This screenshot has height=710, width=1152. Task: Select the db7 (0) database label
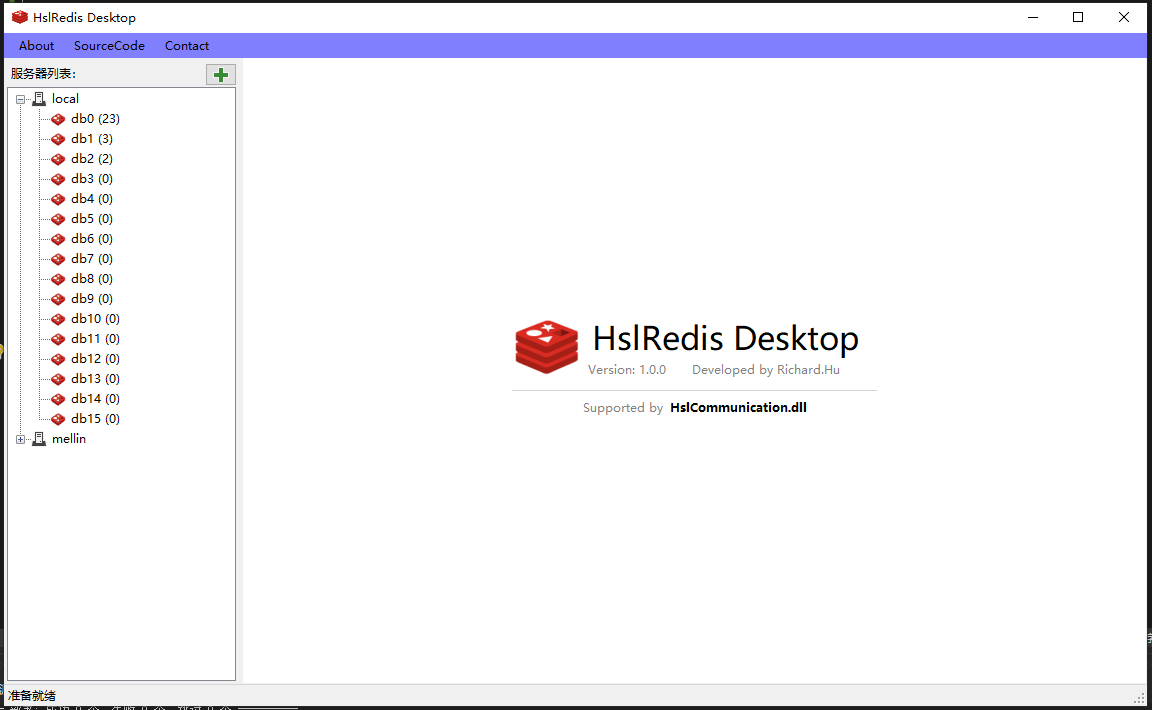[92, 258]
